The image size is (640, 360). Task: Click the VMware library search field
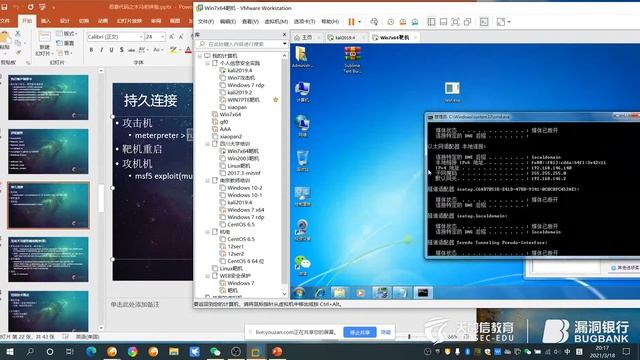pyautogui.click(x=241, y=44)
